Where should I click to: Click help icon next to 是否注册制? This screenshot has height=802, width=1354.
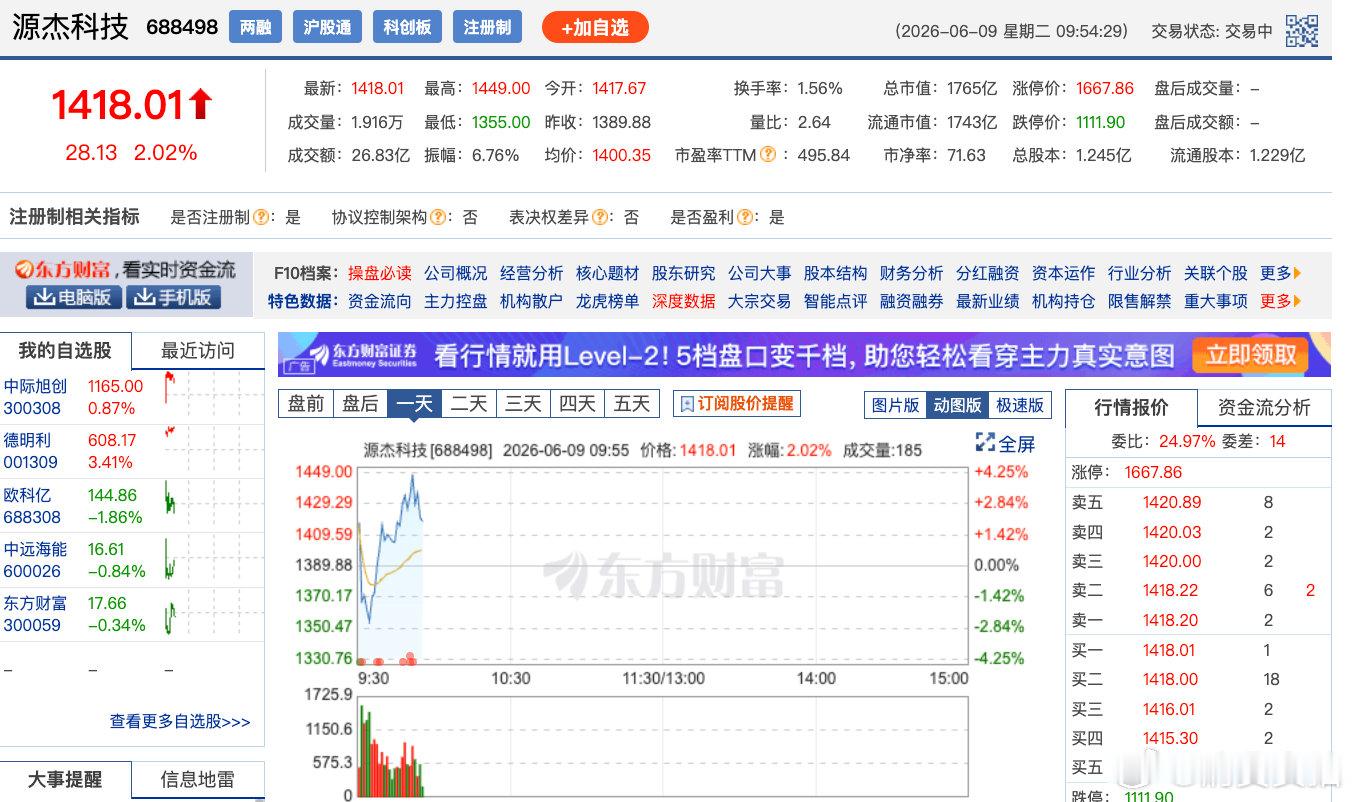pyautogui.click(x=261, y=217)
